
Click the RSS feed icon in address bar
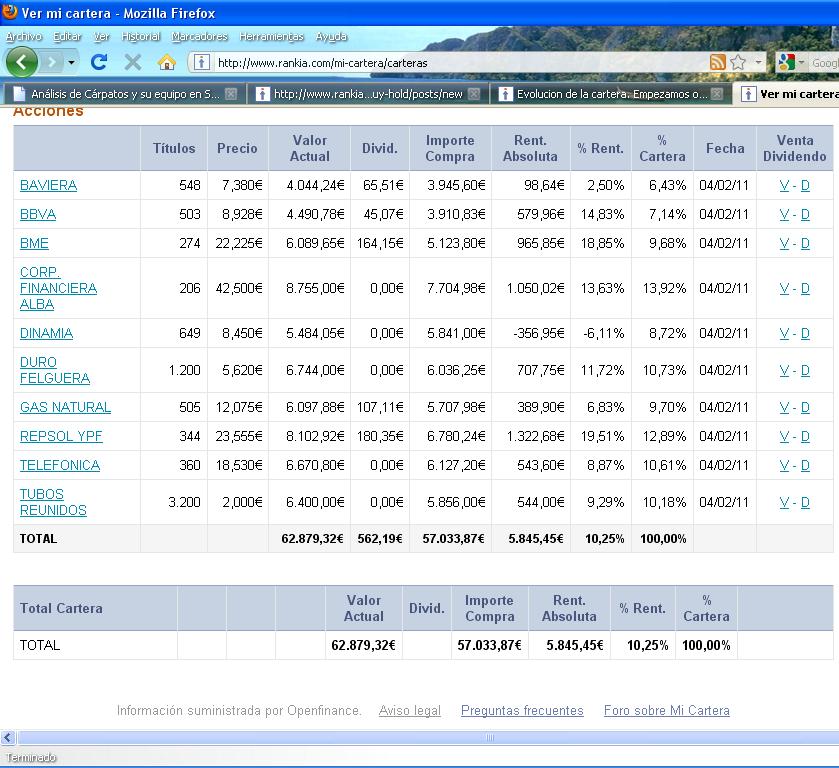pyautogui.click(x=717, y=62)
